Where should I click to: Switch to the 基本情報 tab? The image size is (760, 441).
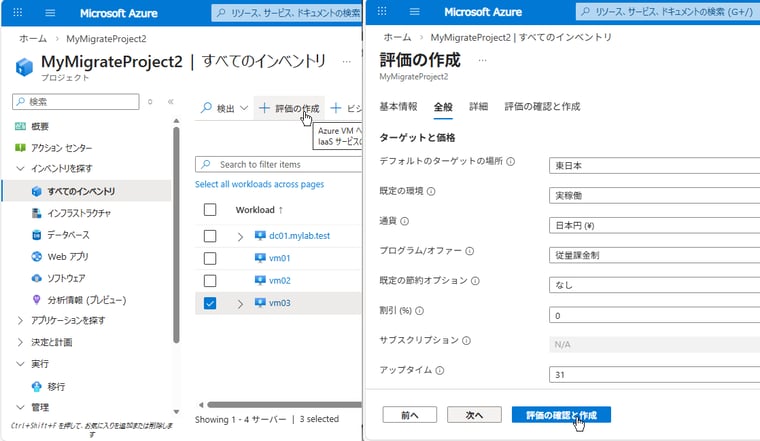pyautogui.click(x=398, y=107)
